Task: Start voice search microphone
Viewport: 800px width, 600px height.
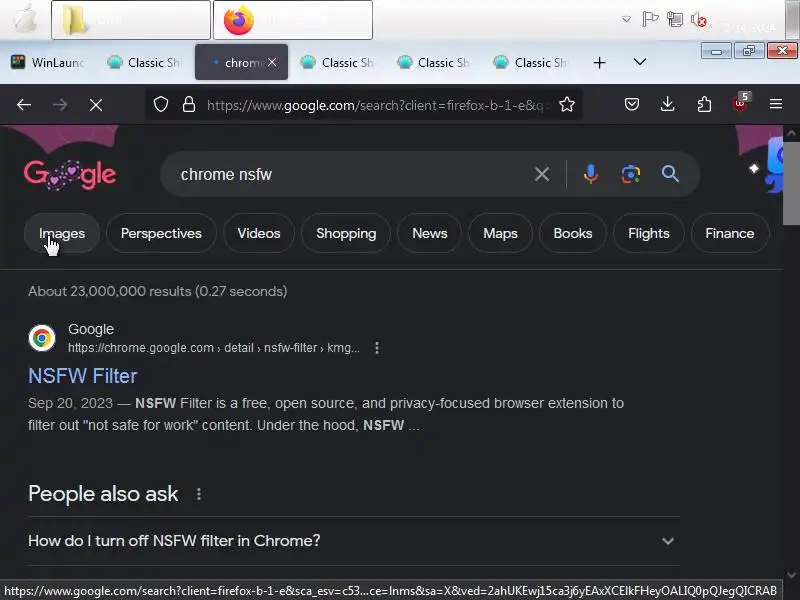Action: click(591, 174)
